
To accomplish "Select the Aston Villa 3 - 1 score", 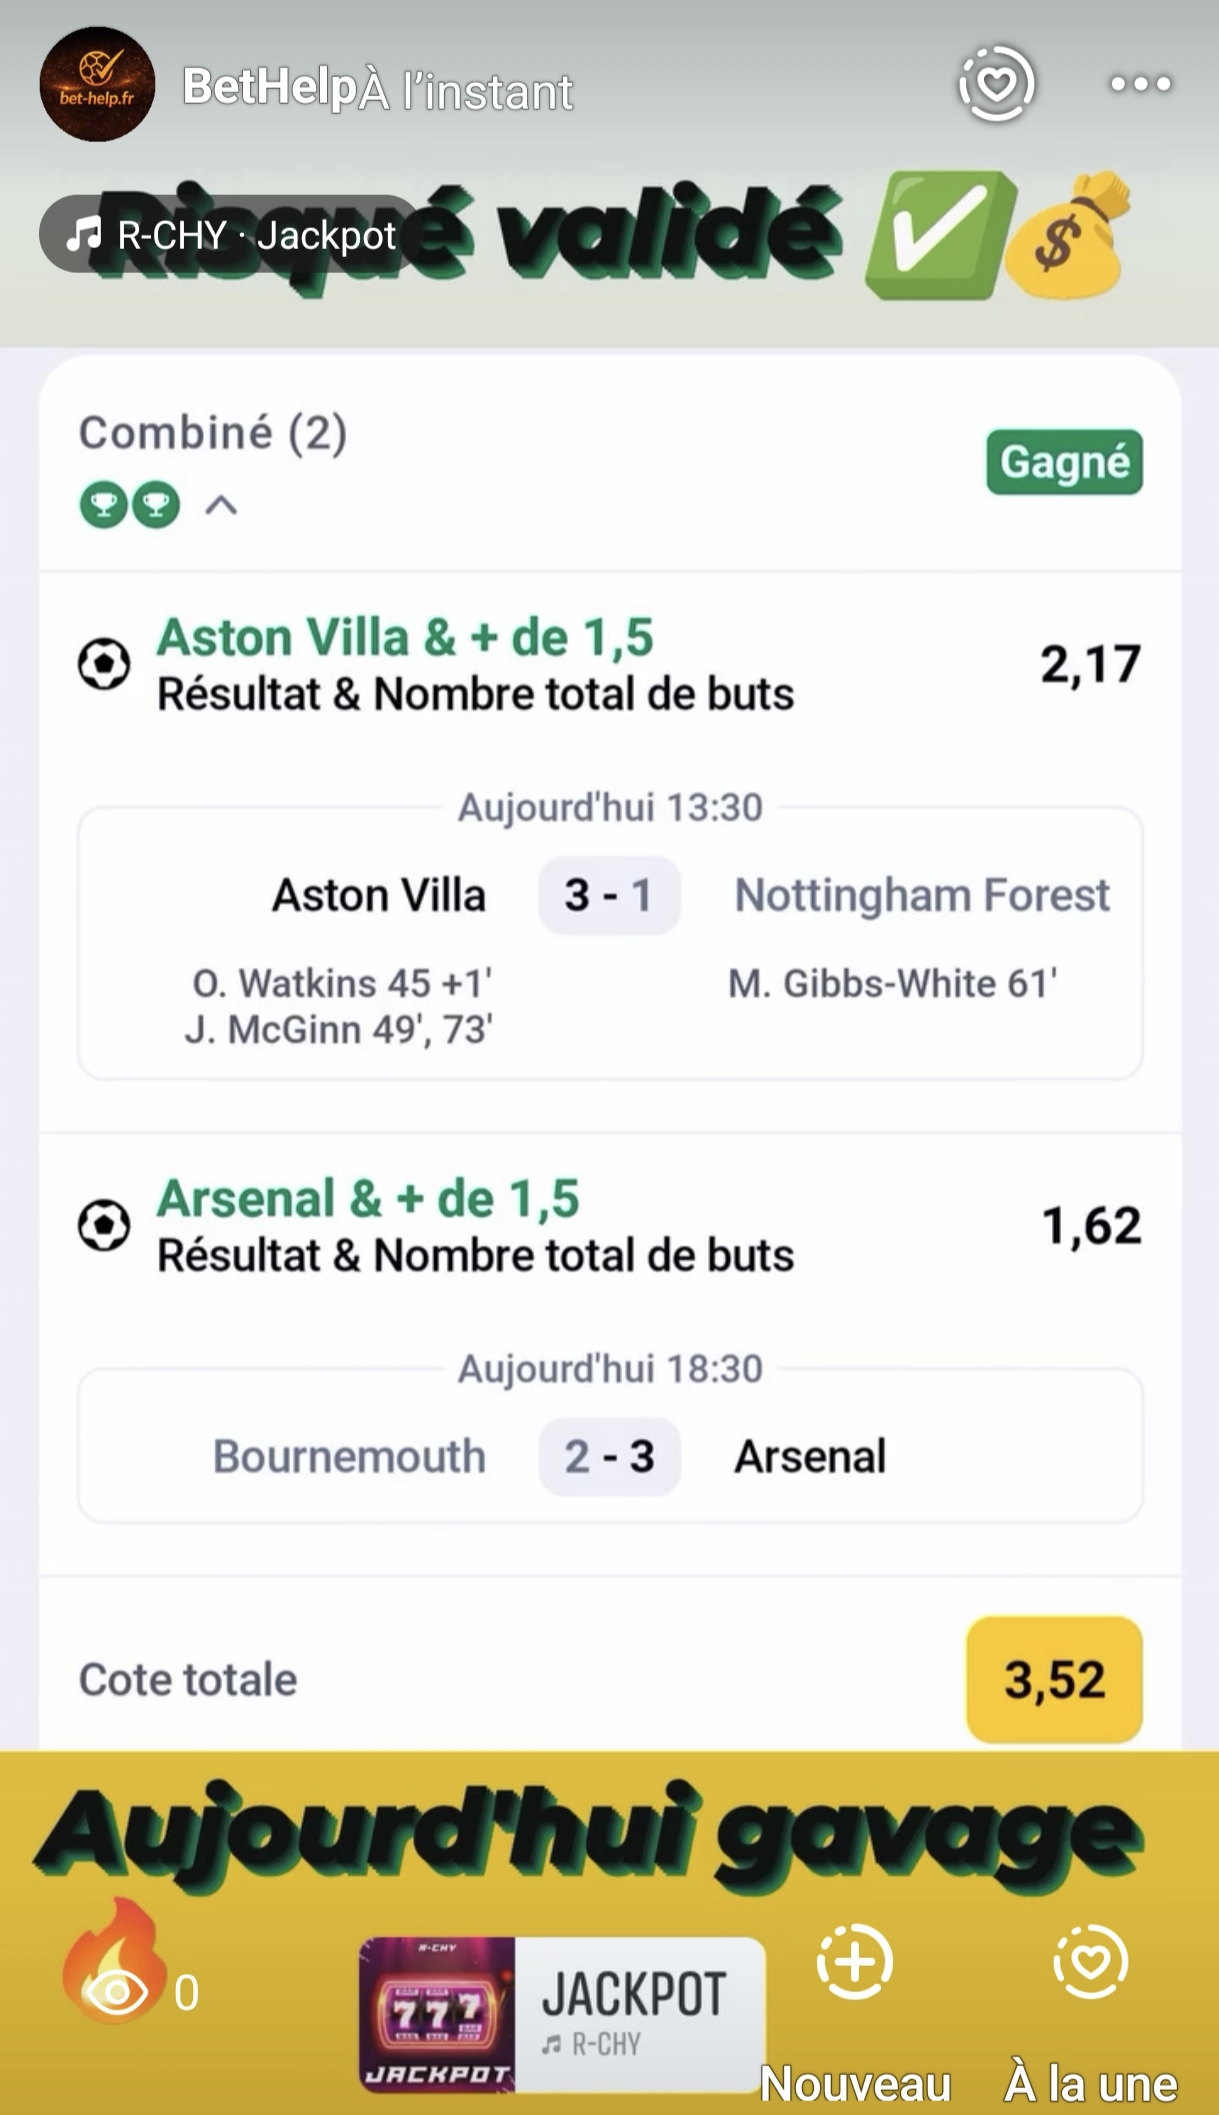I will click(x=609, y=895).
